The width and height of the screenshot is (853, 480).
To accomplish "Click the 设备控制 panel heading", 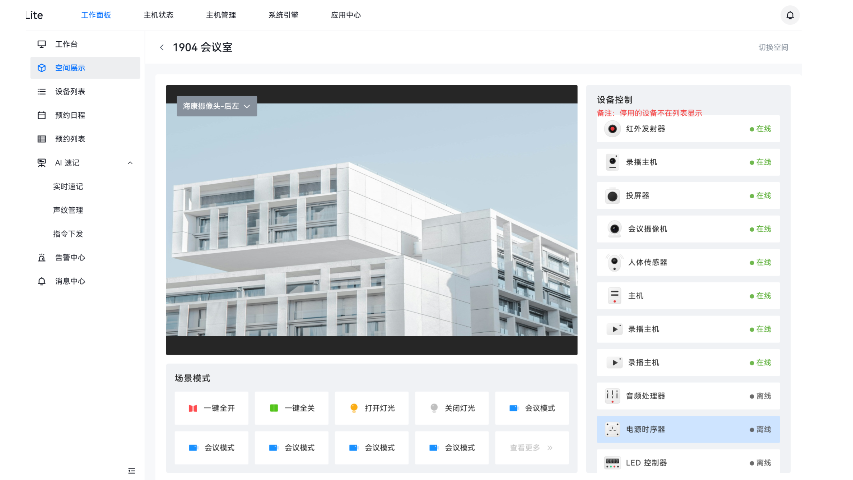I will 615,100.
